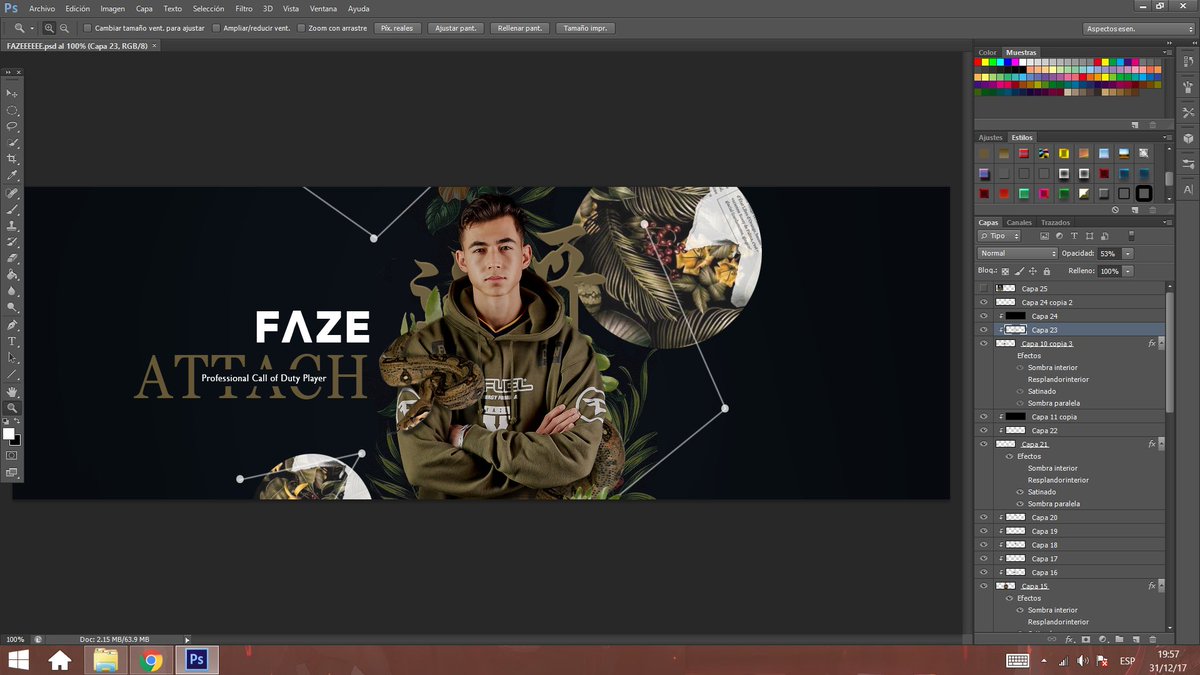Lock layer position icon

[1033, 271]
